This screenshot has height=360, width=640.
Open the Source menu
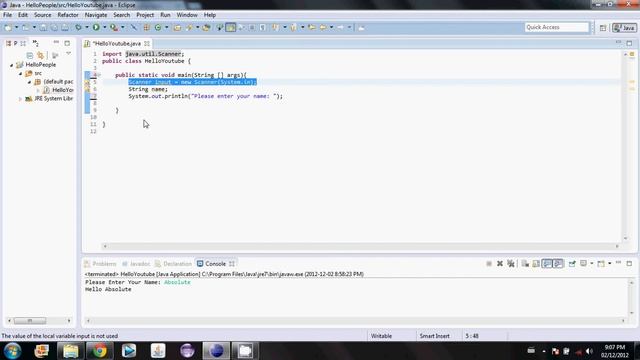(x=42, y=15)
